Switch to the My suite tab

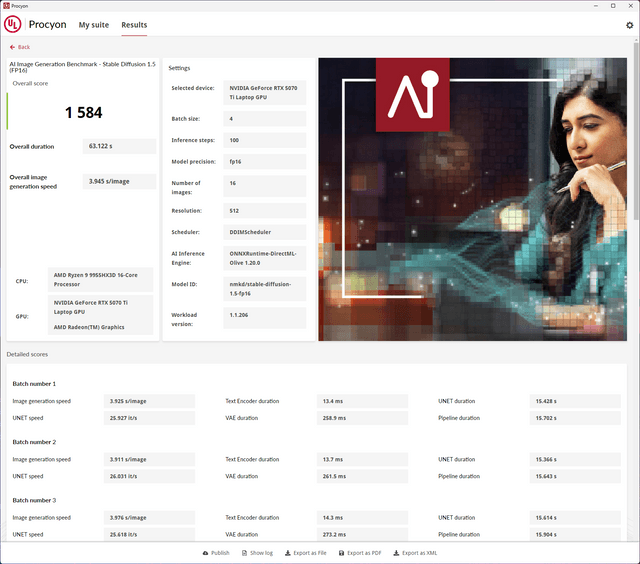pyautogui.click(x=93, y=25)
